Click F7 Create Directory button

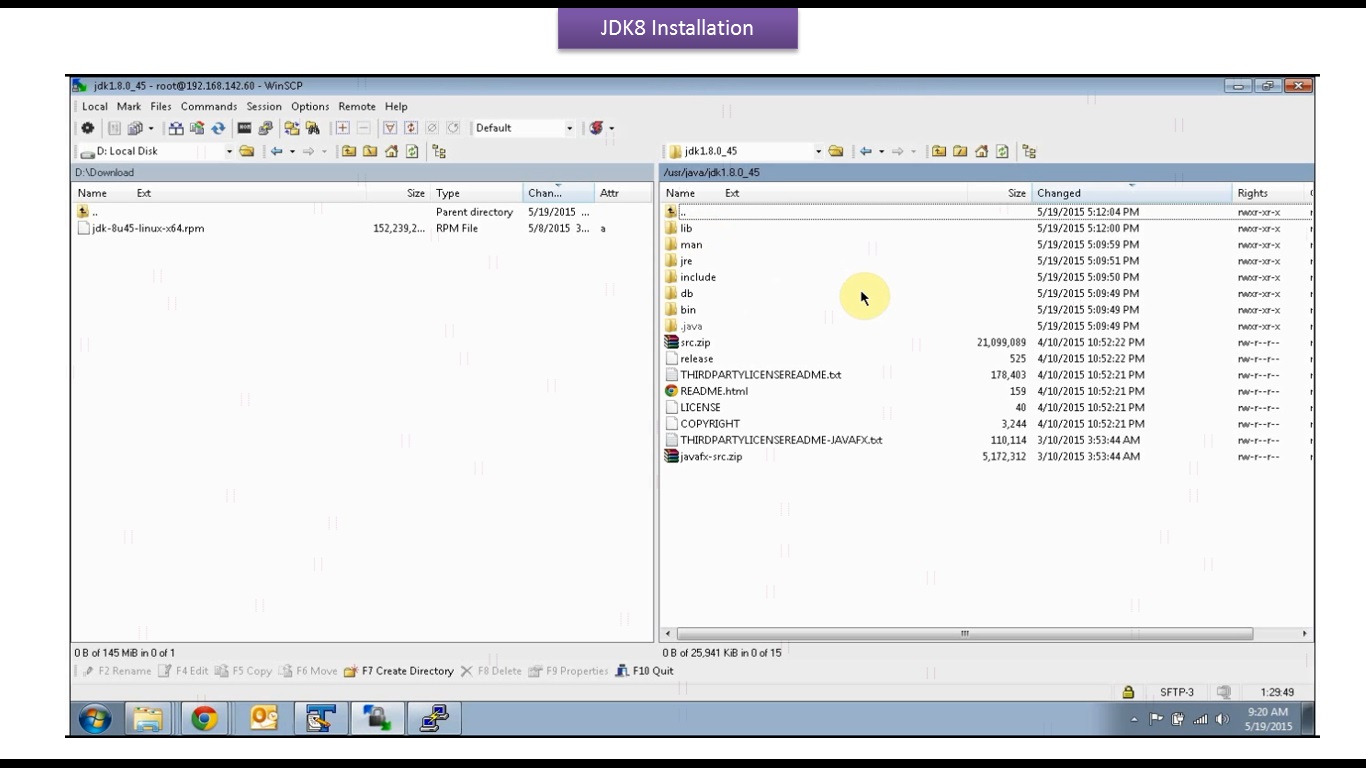click(x=398, y=671)
